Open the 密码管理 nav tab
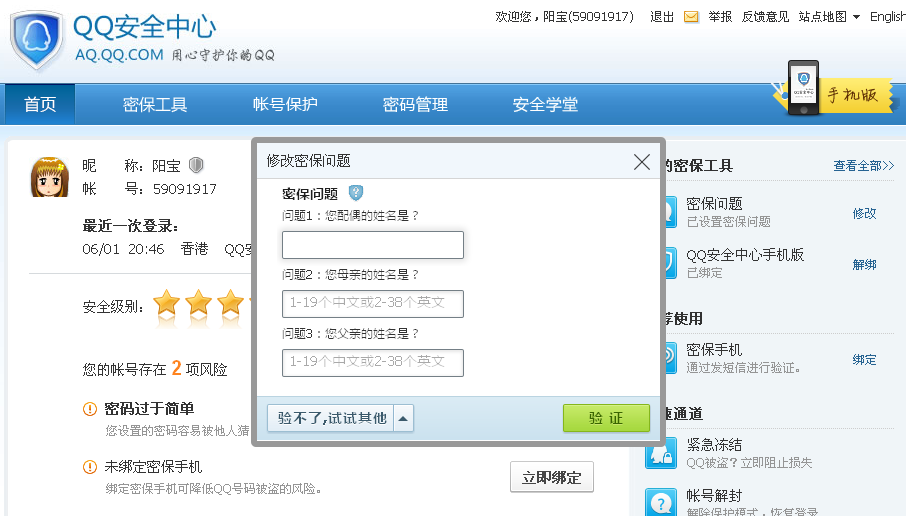Screen dimensions: 906x516 click(415, 104)
